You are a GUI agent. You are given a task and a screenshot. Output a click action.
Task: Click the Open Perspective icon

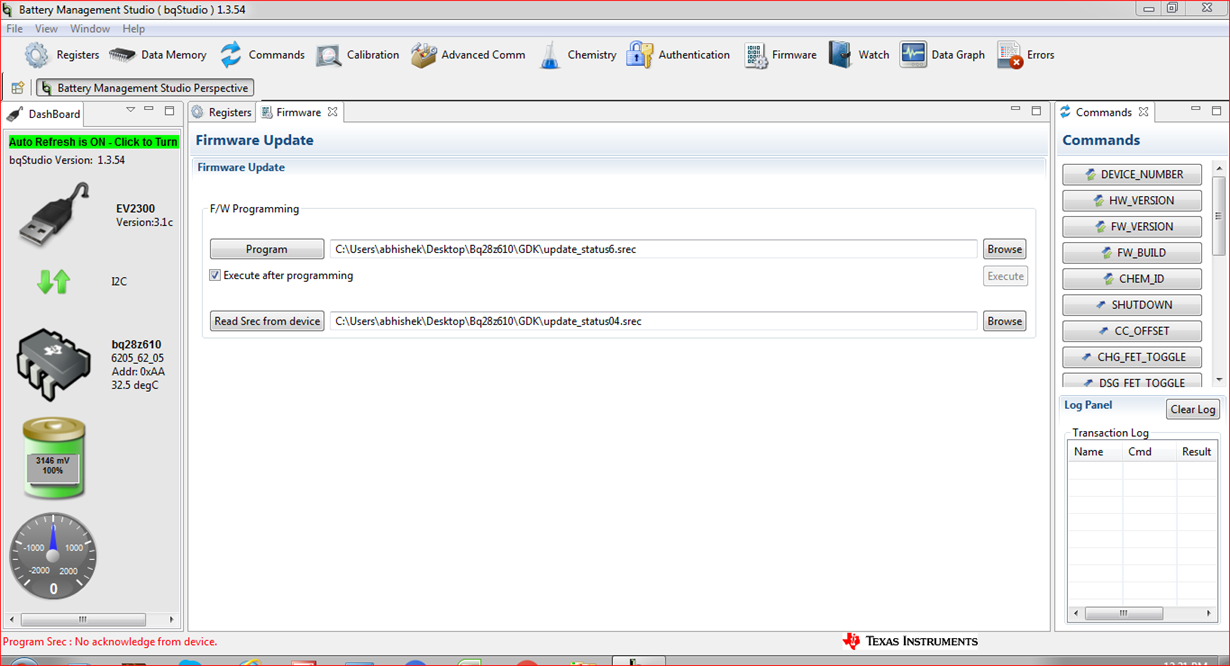[x=17, y=88]
